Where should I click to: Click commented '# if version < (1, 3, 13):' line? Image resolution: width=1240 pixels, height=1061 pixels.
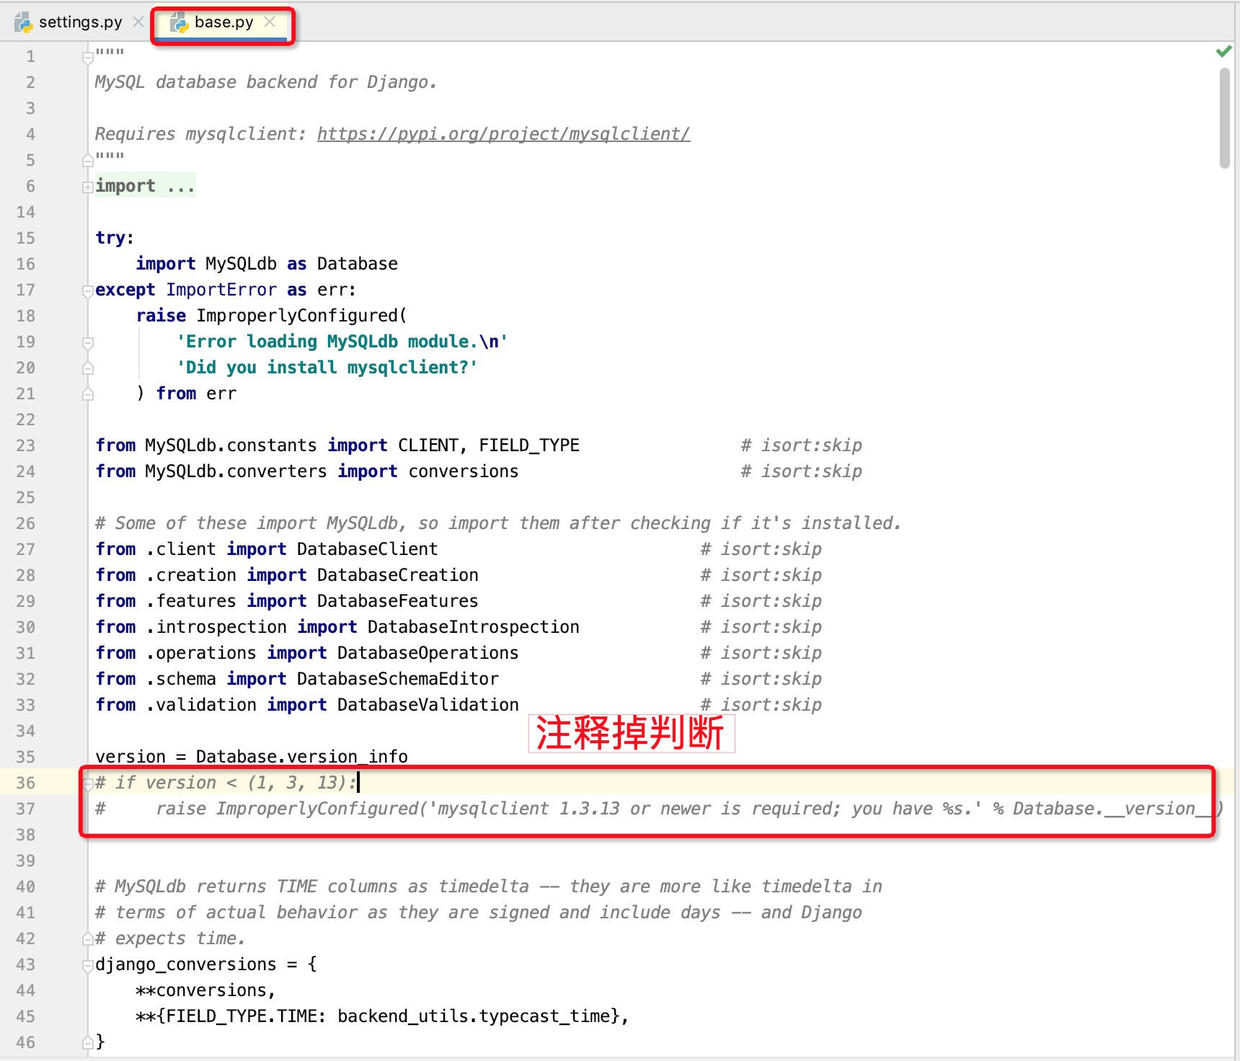coord(226,783)
